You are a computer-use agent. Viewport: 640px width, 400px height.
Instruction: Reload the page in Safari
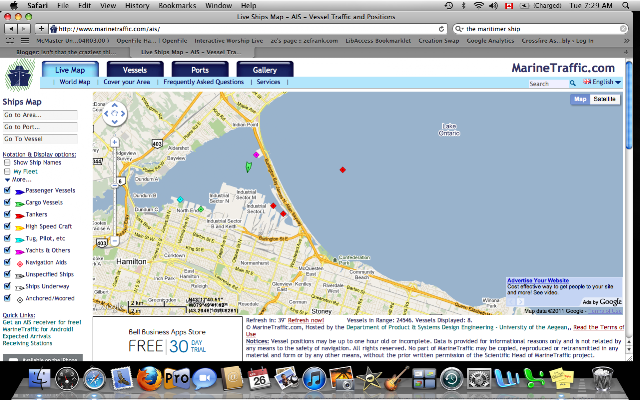coord(441,29)
